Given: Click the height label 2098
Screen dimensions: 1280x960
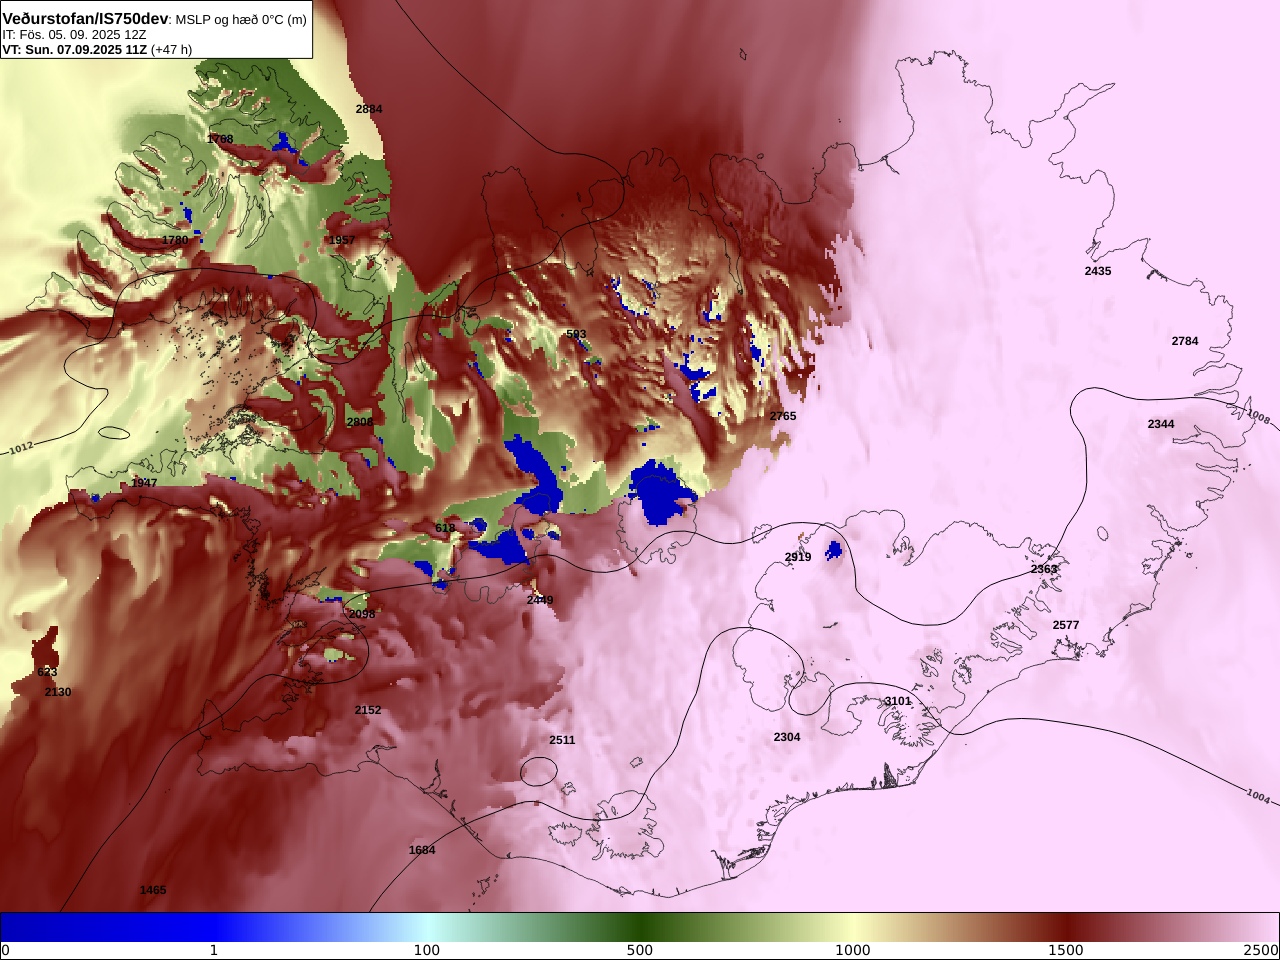Looking at the screenshot, I should (362, 614).
